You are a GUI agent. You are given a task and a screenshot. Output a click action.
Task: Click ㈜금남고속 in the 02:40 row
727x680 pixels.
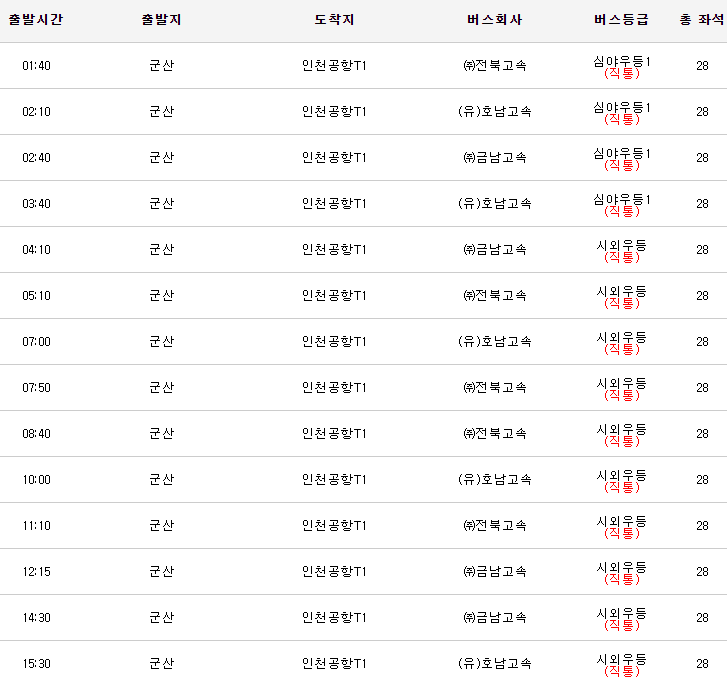click(x=495, y=158)
